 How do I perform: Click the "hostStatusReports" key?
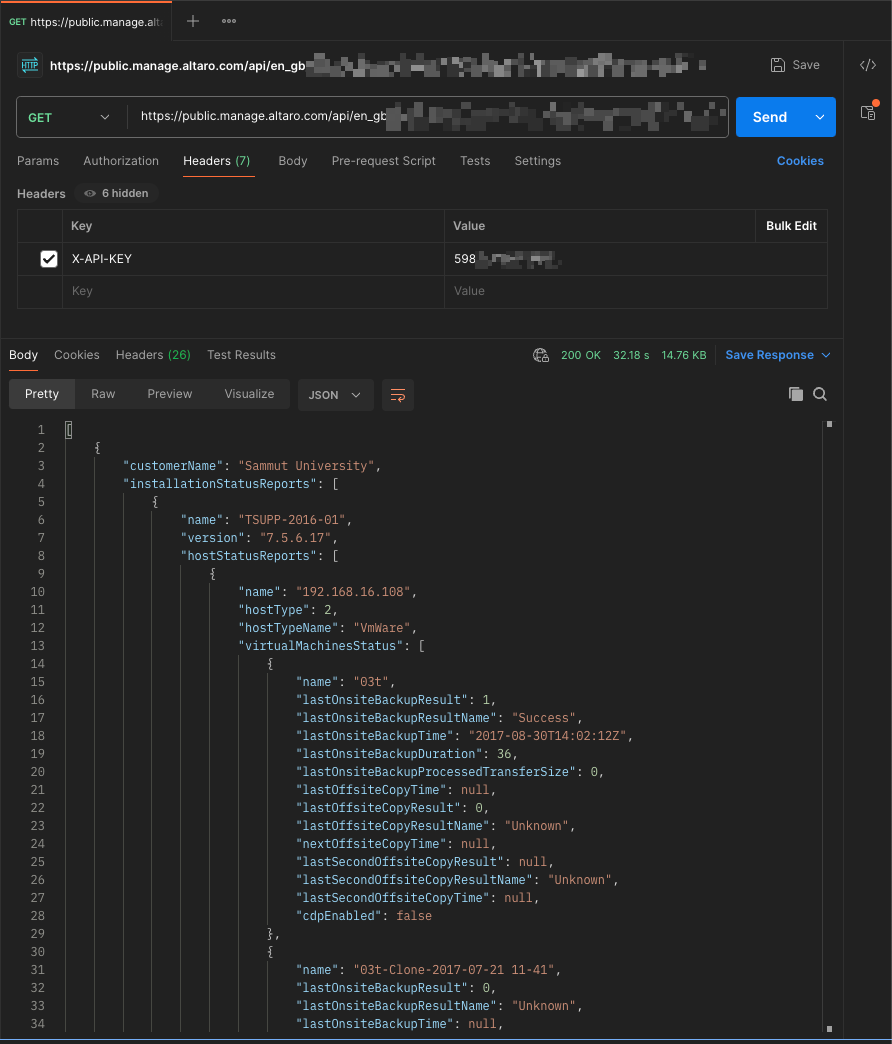(248, 556)
